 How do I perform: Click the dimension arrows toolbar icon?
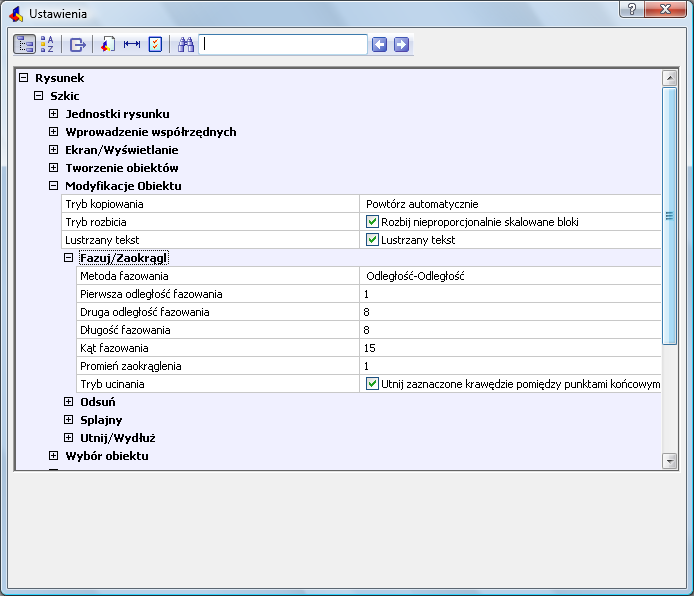coord(131,44)
